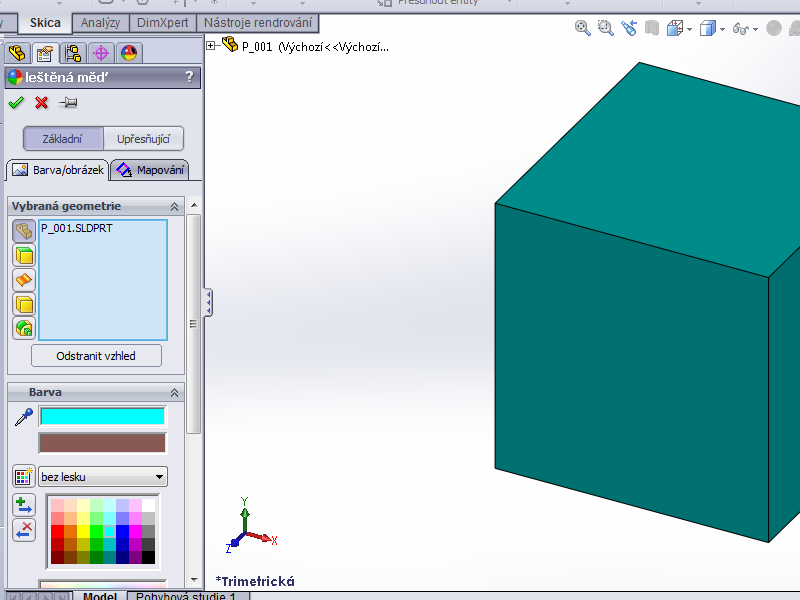Click the P_001 part icon in the flyout tree
This screenshot has width=800, height=600.
coord(230,44)
